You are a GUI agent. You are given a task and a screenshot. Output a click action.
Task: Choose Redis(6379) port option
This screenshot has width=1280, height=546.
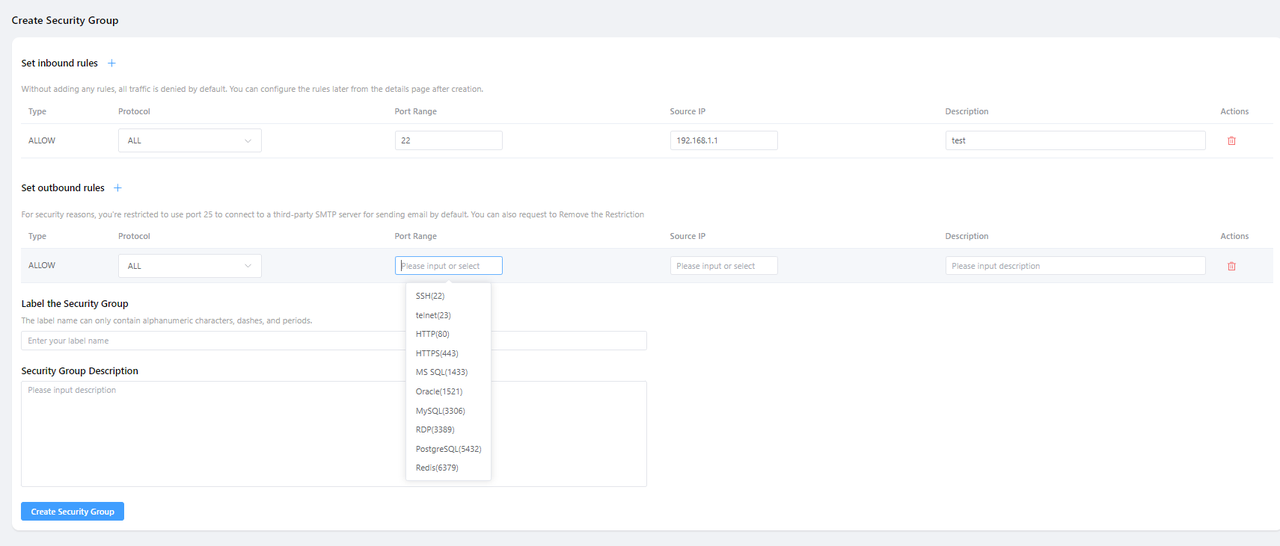pyautogui.click(x=437, y=468)
